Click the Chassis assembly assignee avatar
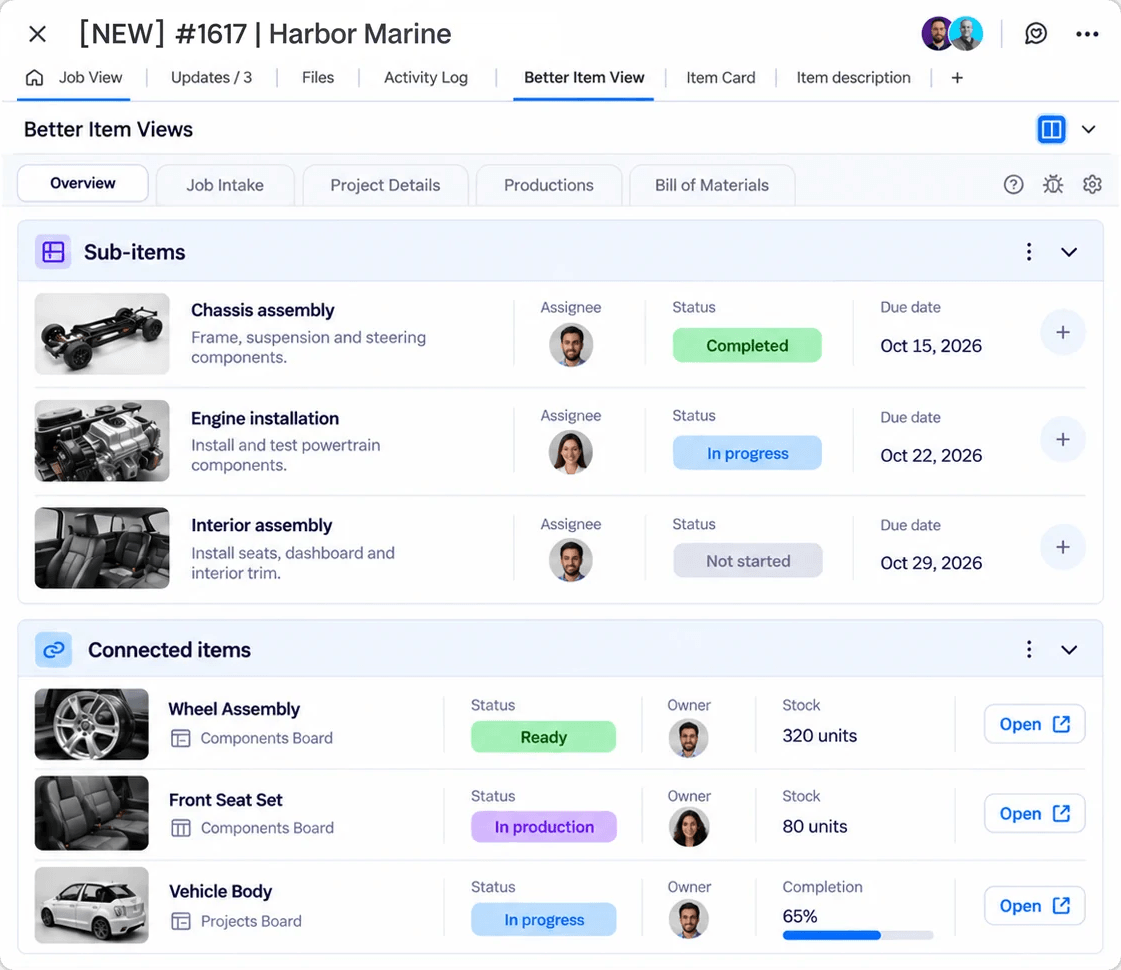 [x=571, y=345]
